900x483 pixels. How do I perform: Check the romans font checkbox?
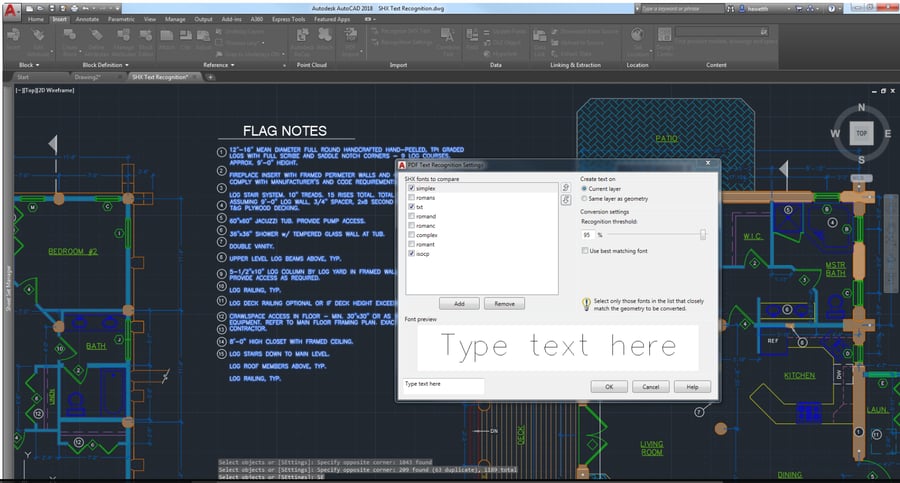click(x=412, y=198)
